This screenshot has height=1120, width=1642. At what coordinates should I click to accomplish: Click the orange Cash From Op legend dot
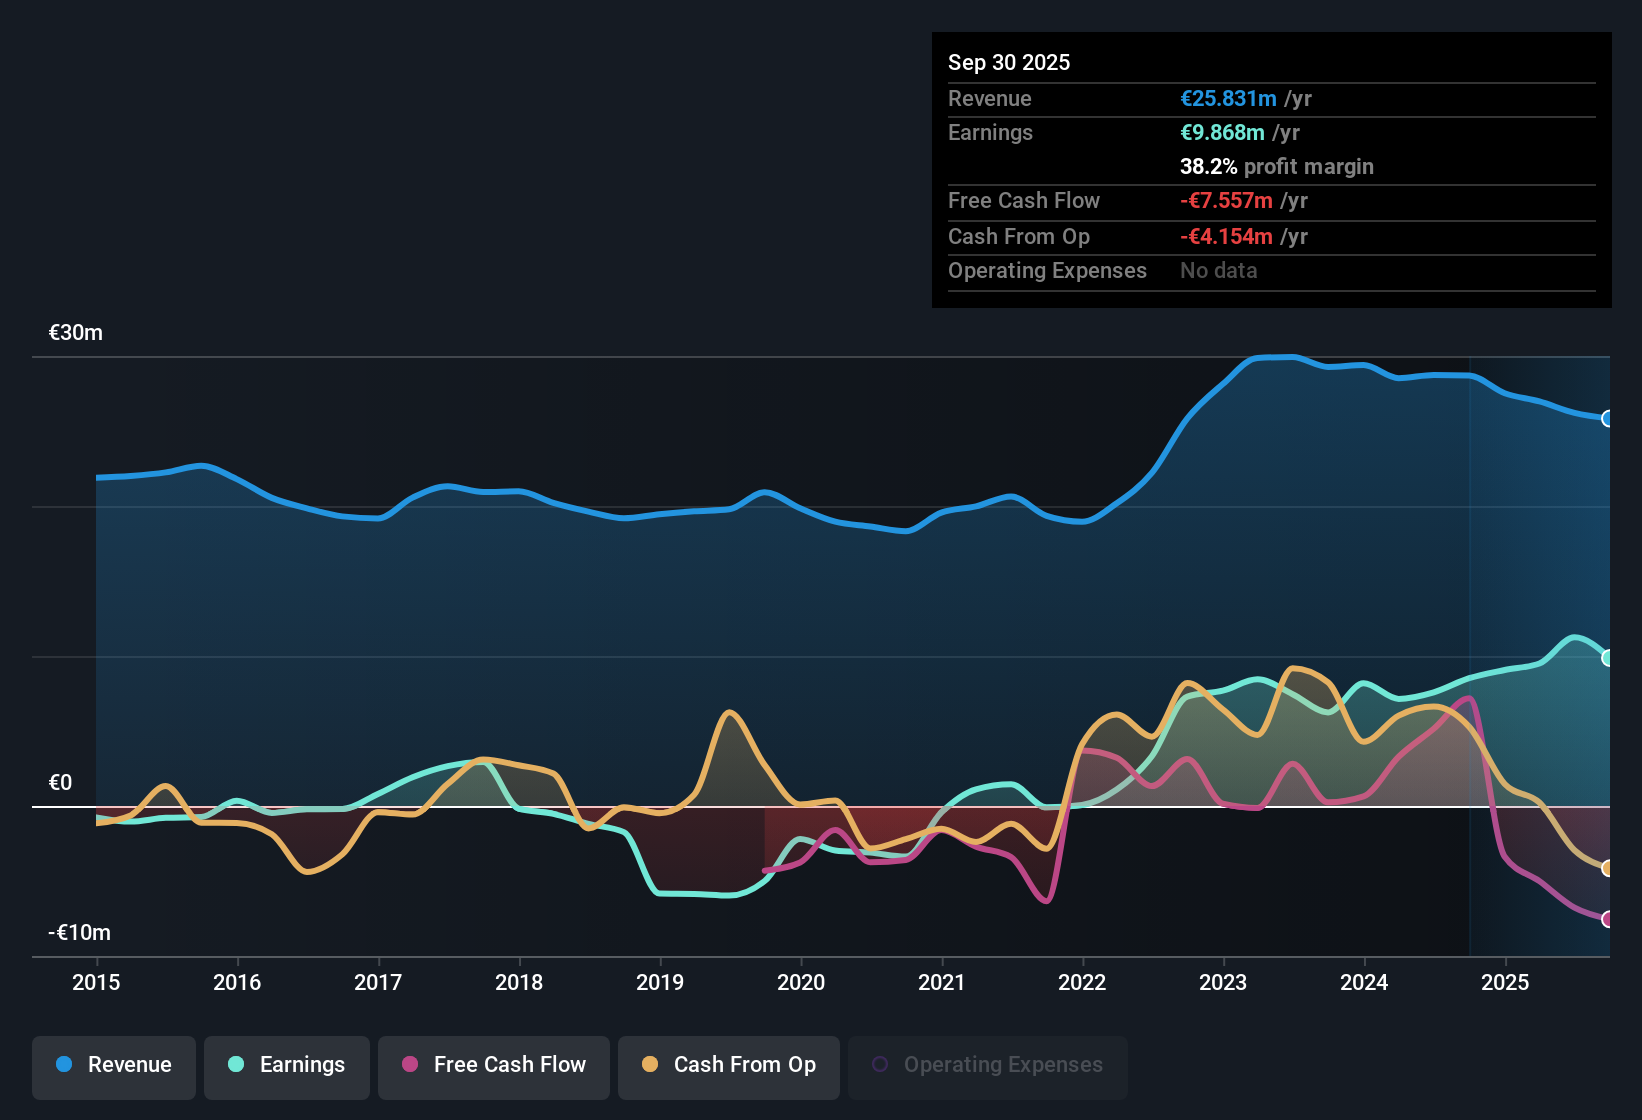tap(650, 1065)
